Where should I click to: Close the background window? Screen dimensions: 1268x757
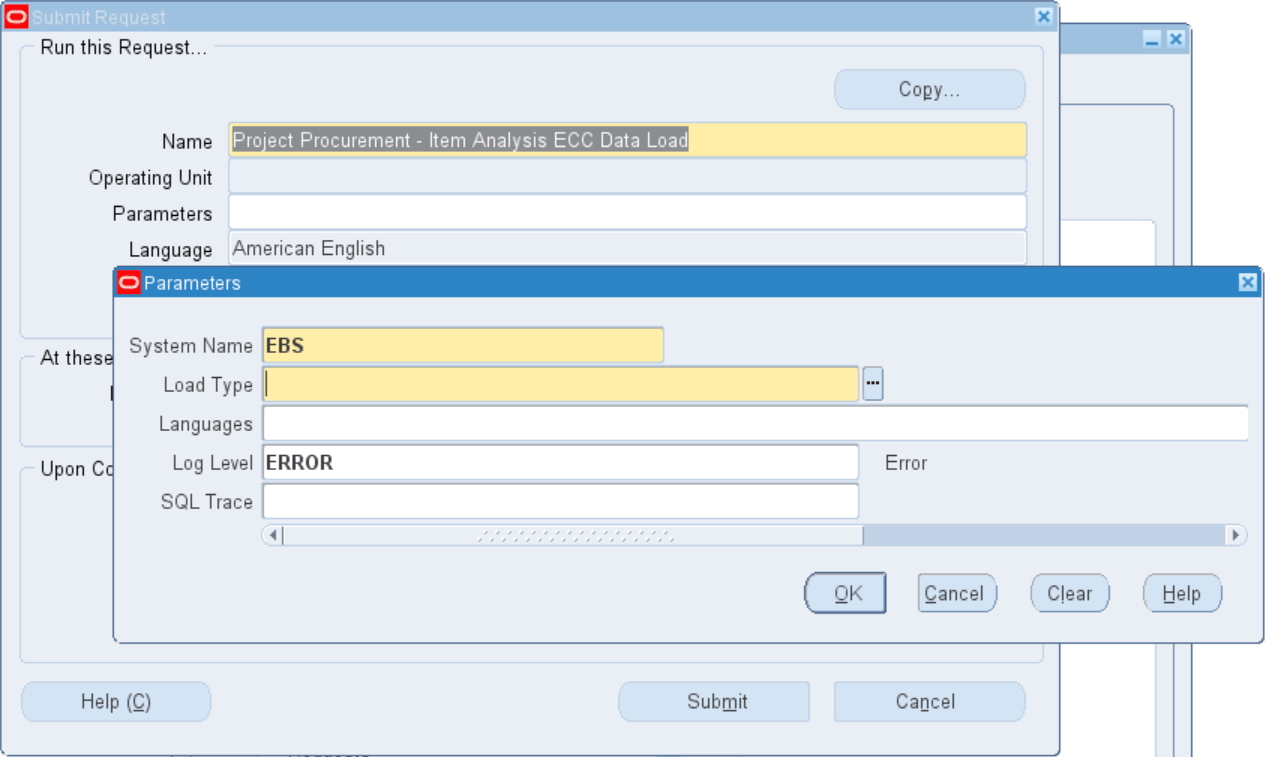coord(1176,39)
